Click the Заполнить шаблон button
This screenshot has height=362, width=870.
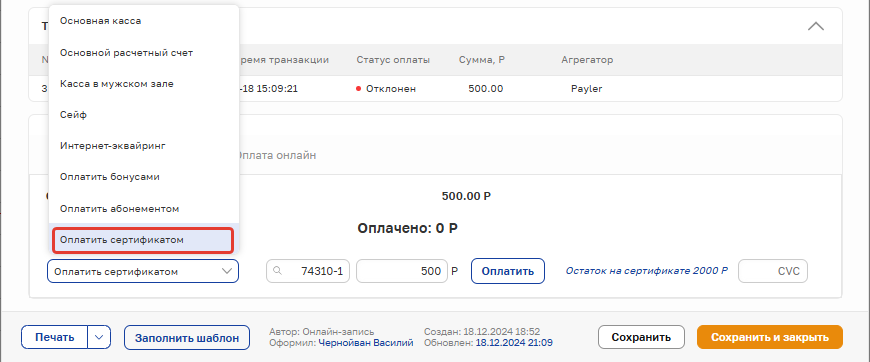(187, 337)
